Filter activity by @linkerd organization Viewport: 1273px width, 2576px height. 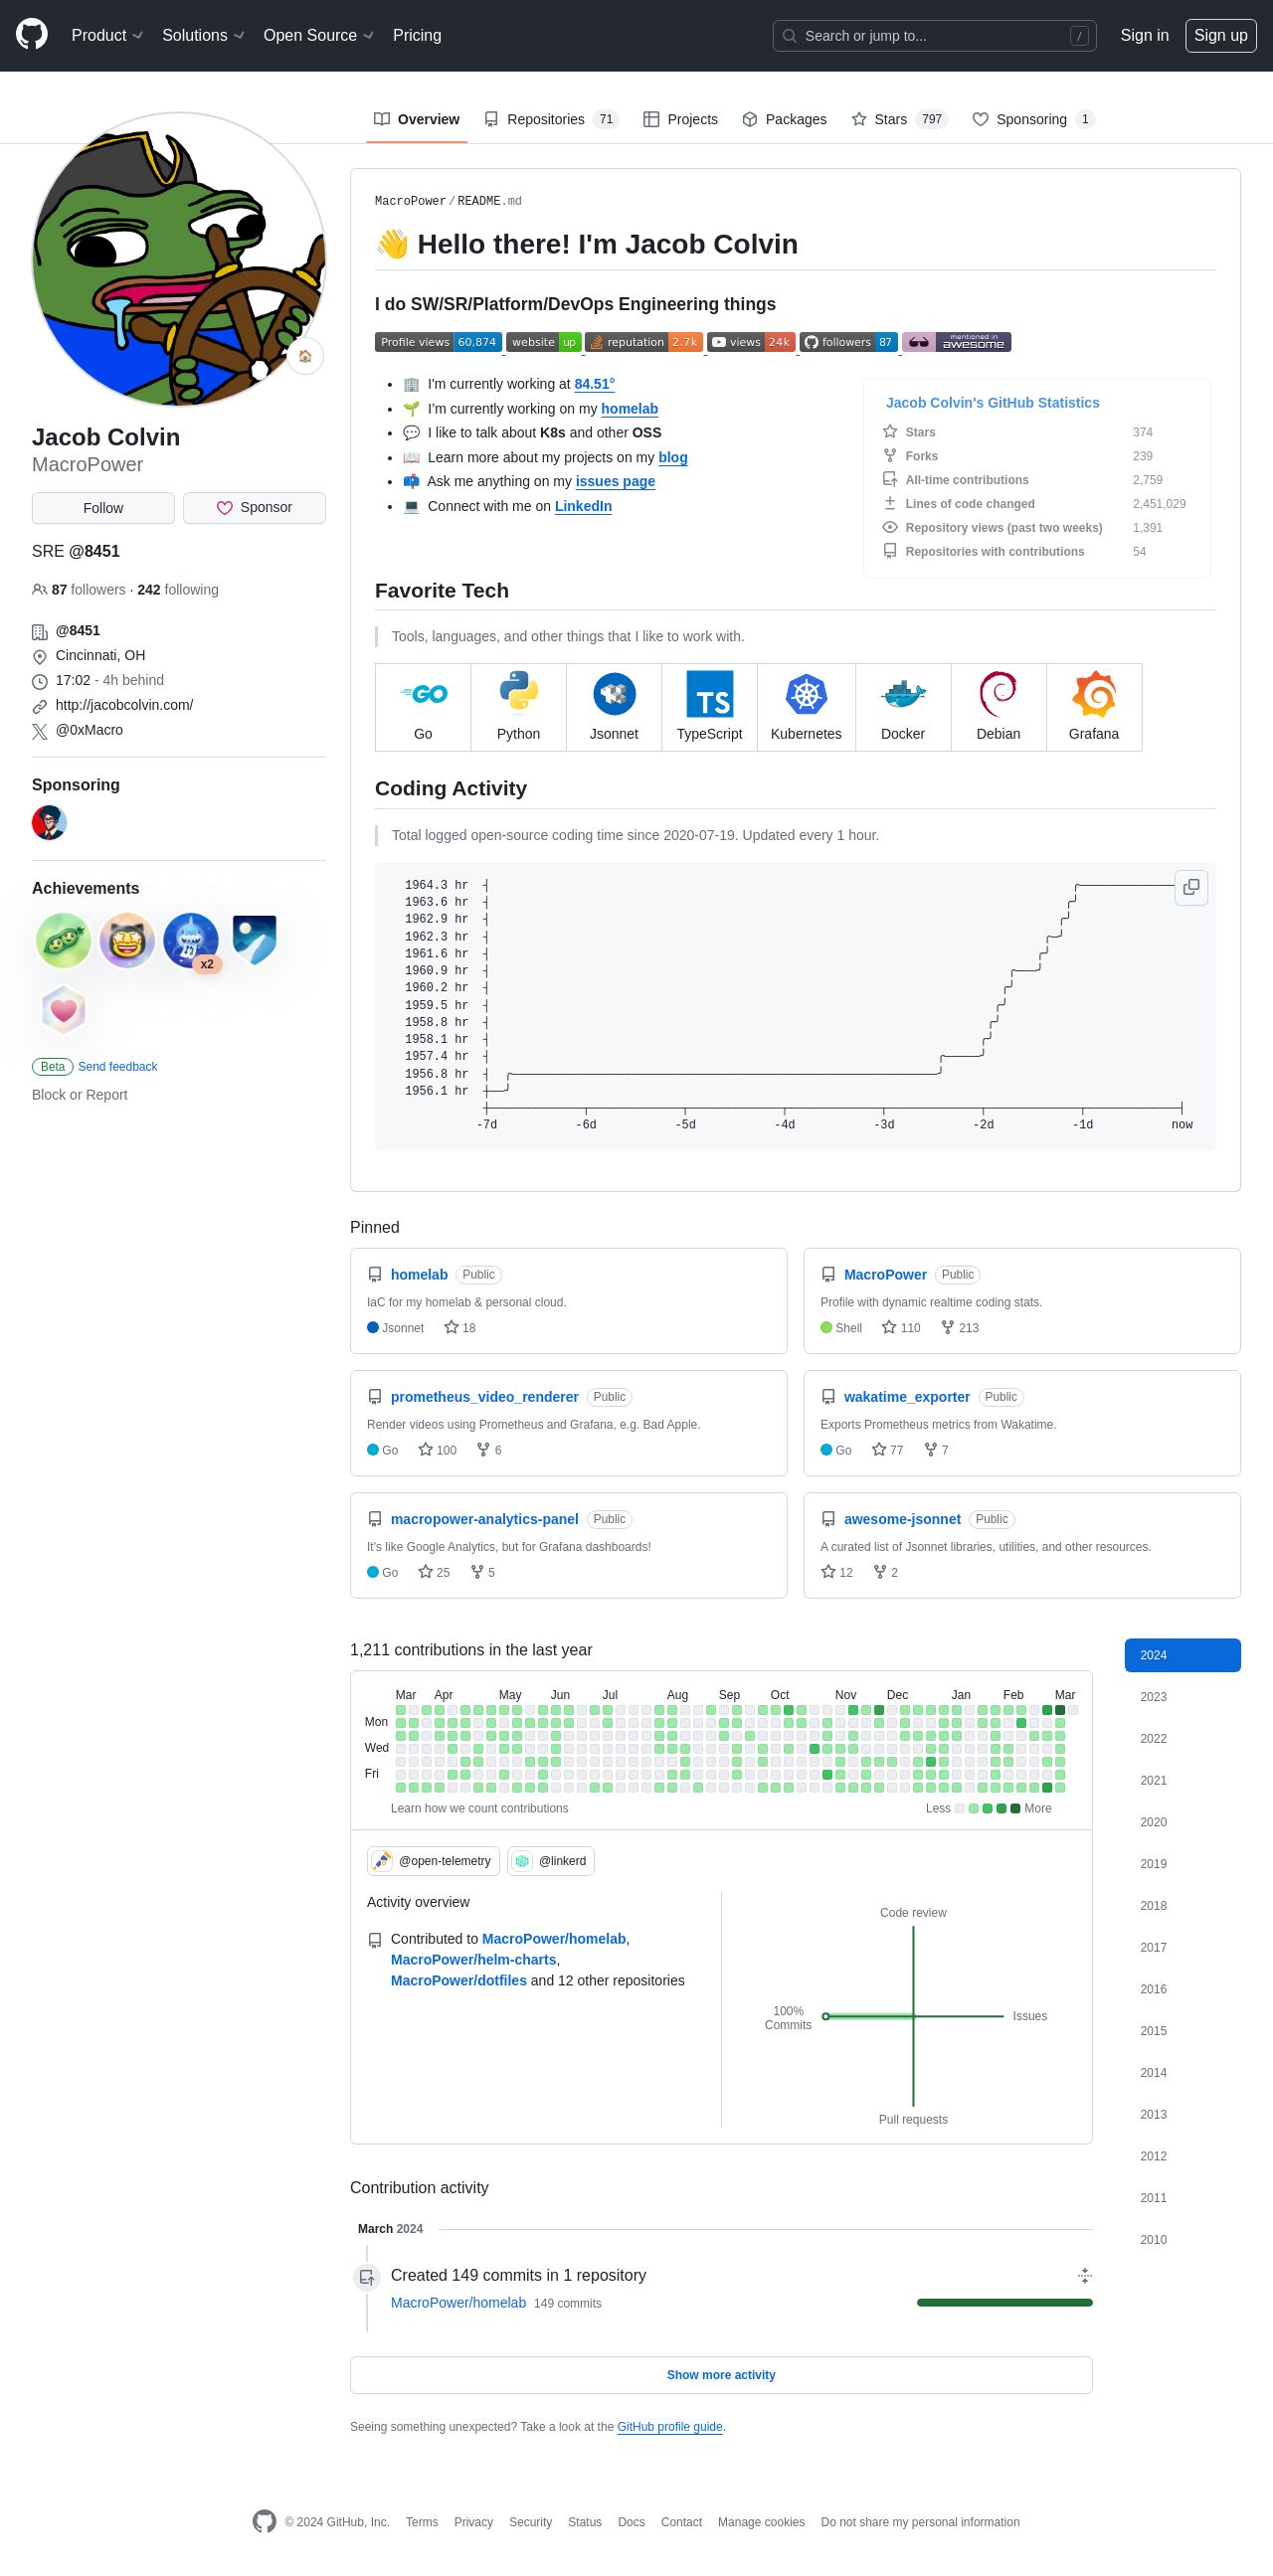551,1861
